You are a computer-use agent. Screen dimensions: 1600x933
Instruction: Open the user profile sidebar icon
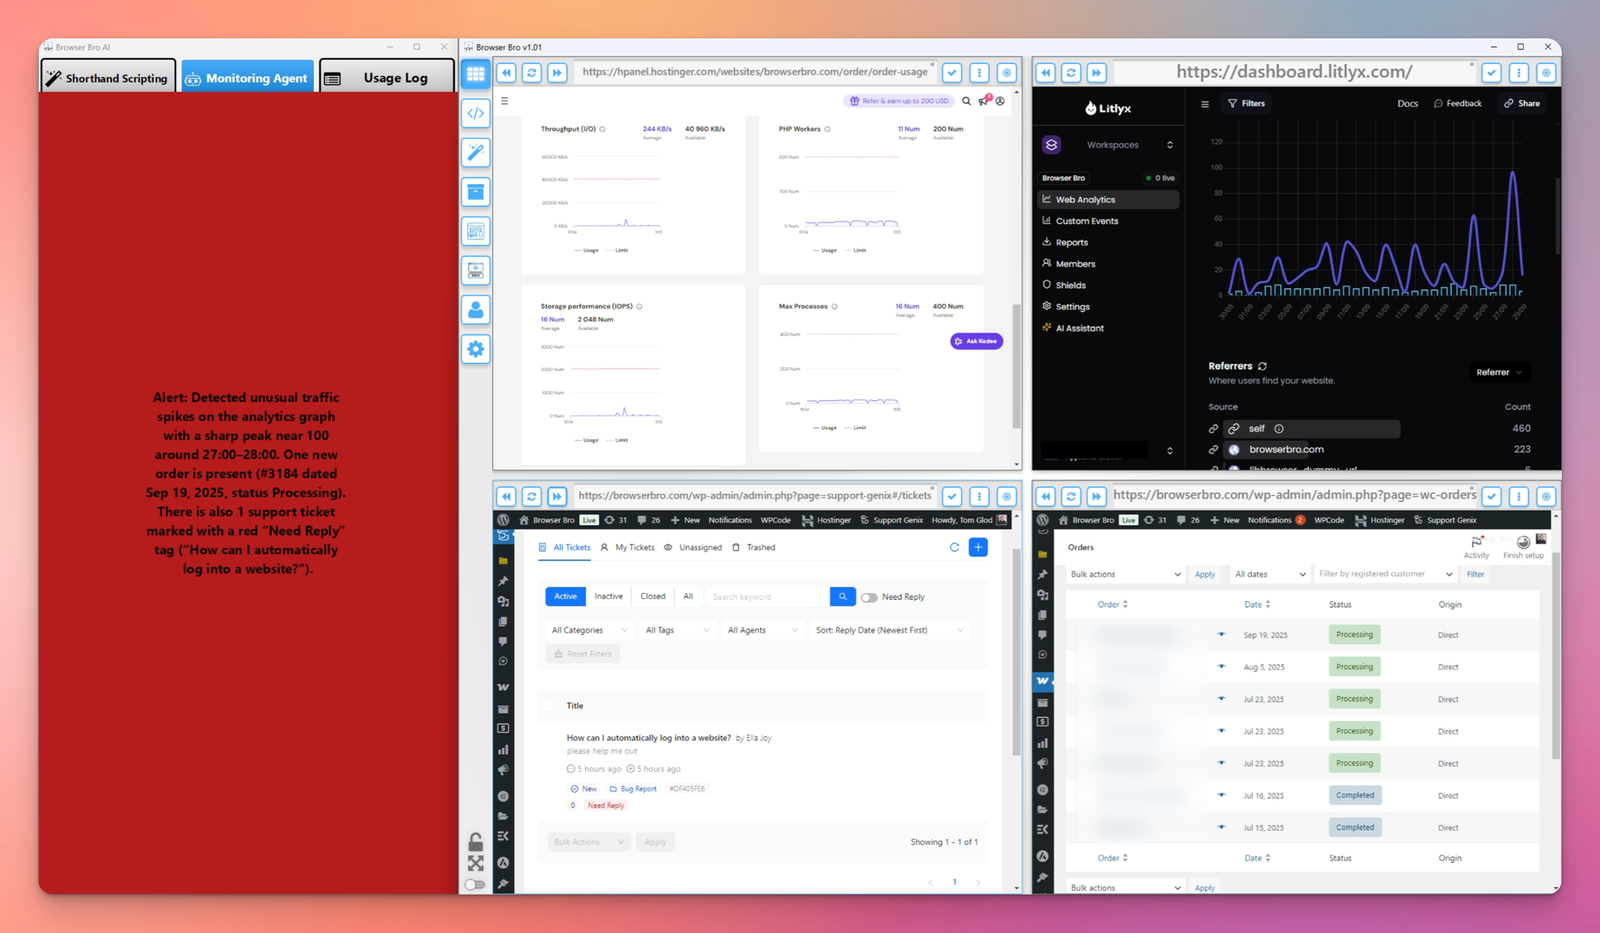476,310
